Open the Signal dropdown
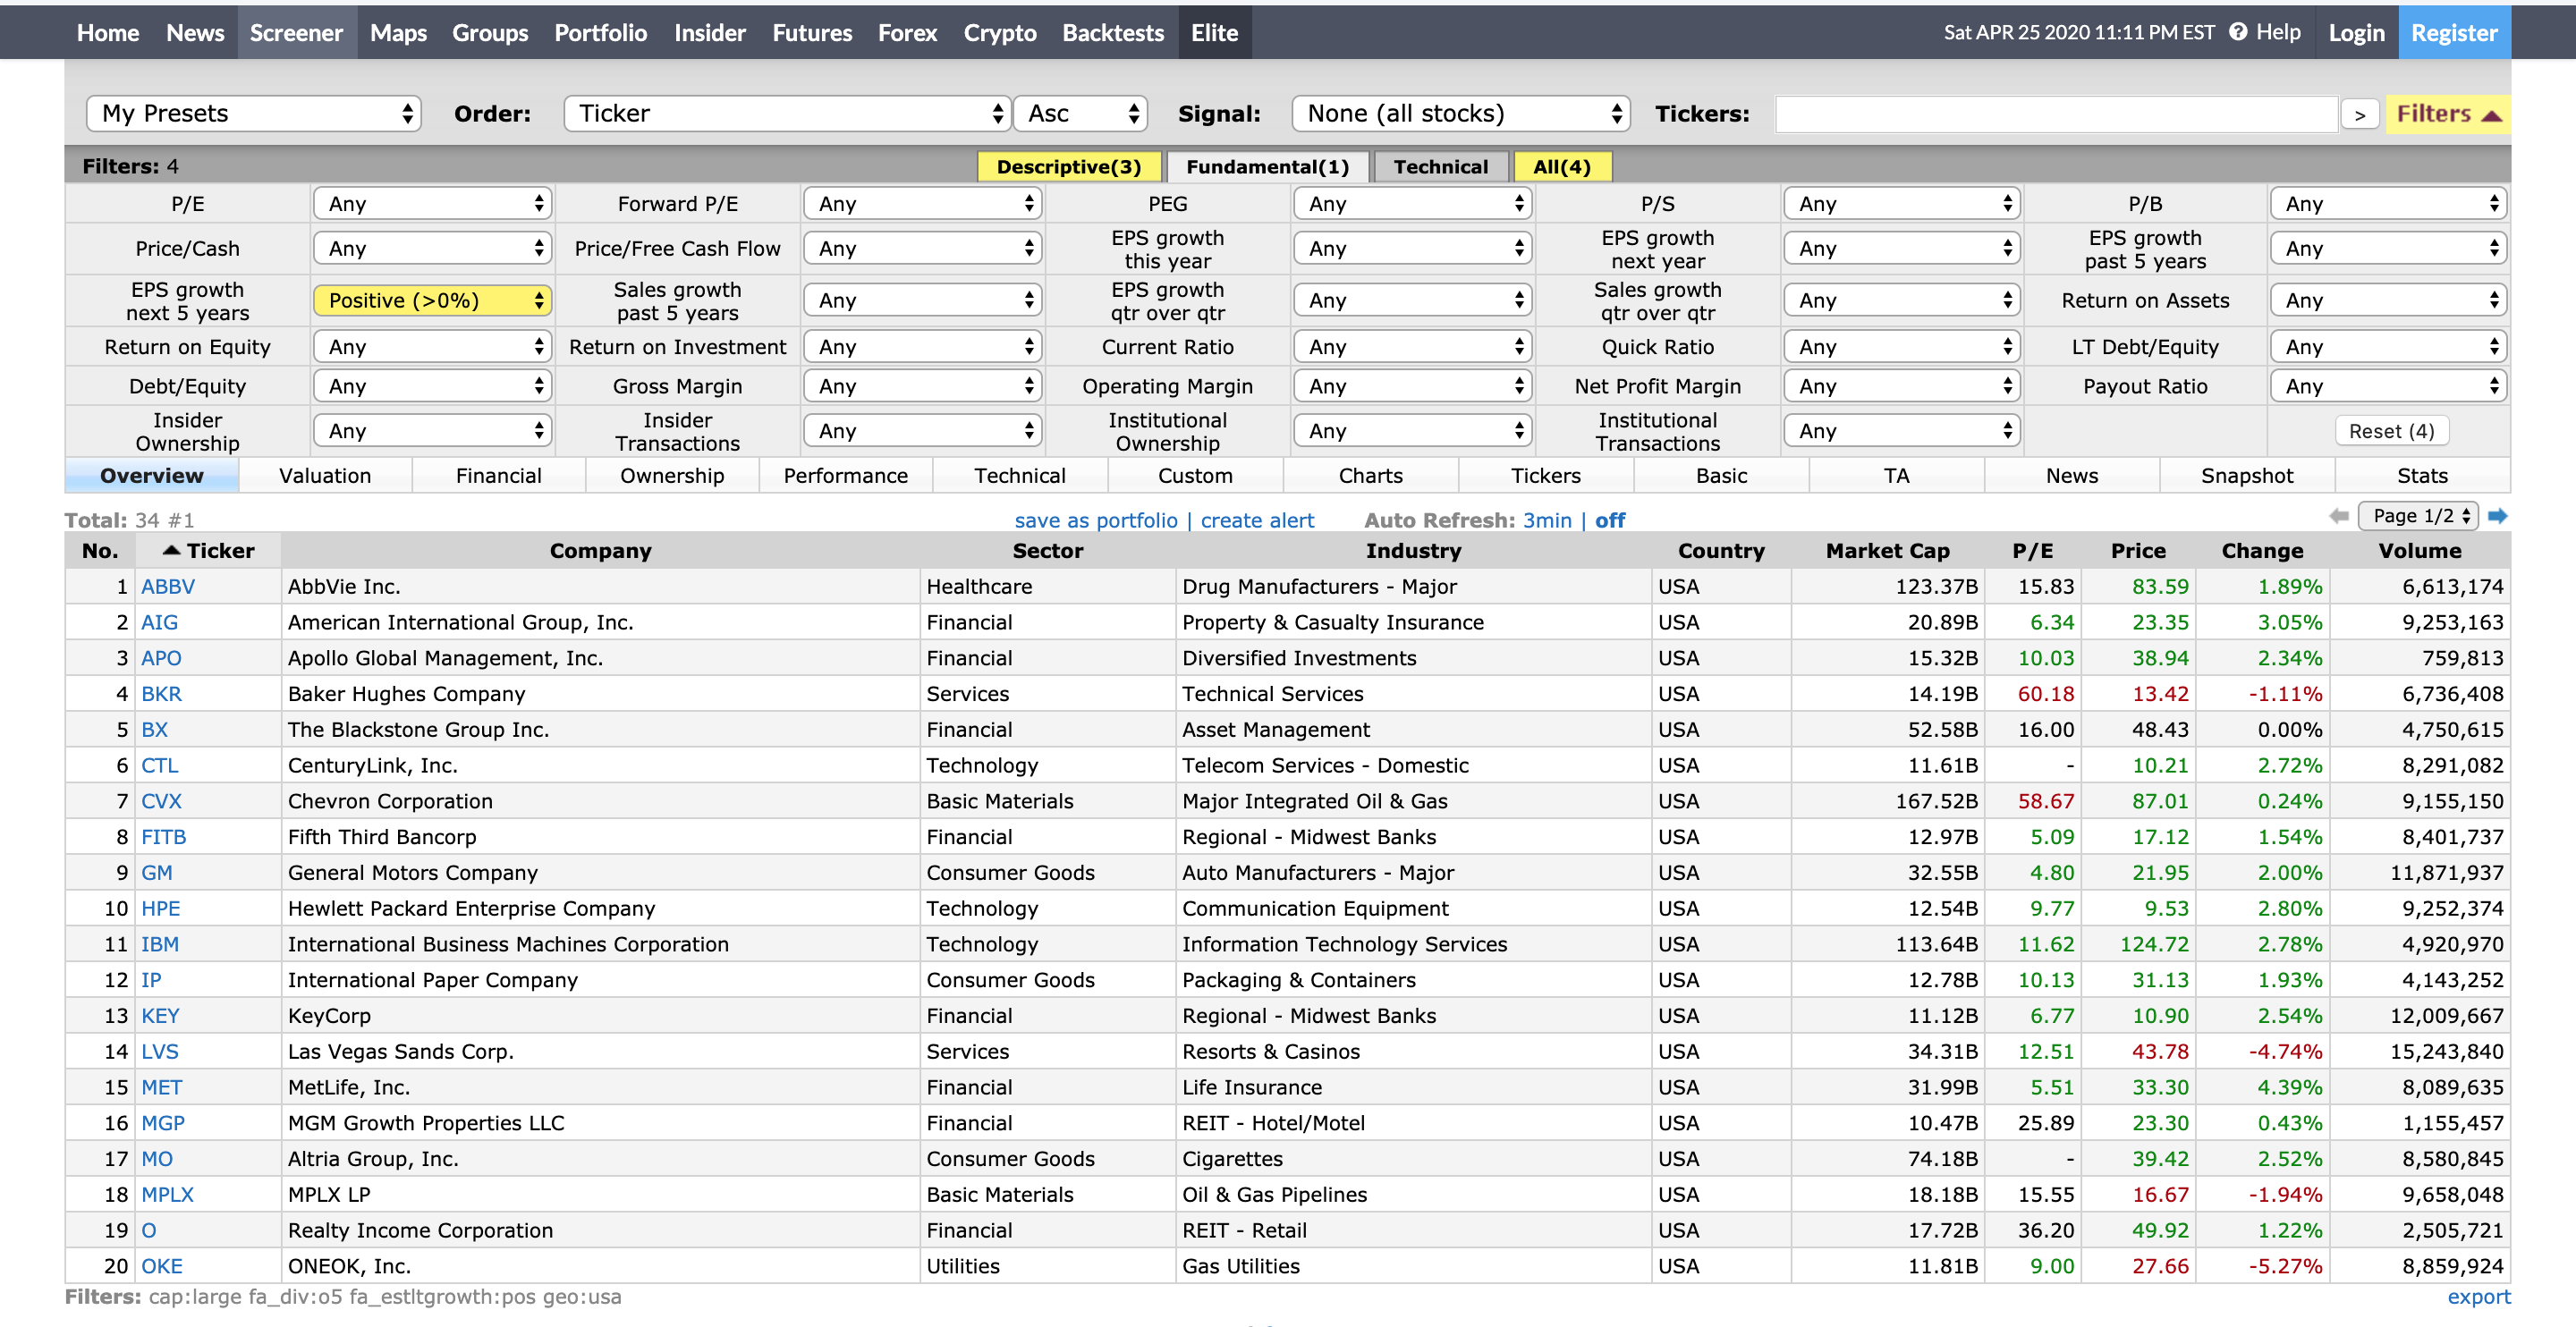2576x1327 pixels. (x=1461, y=114)
